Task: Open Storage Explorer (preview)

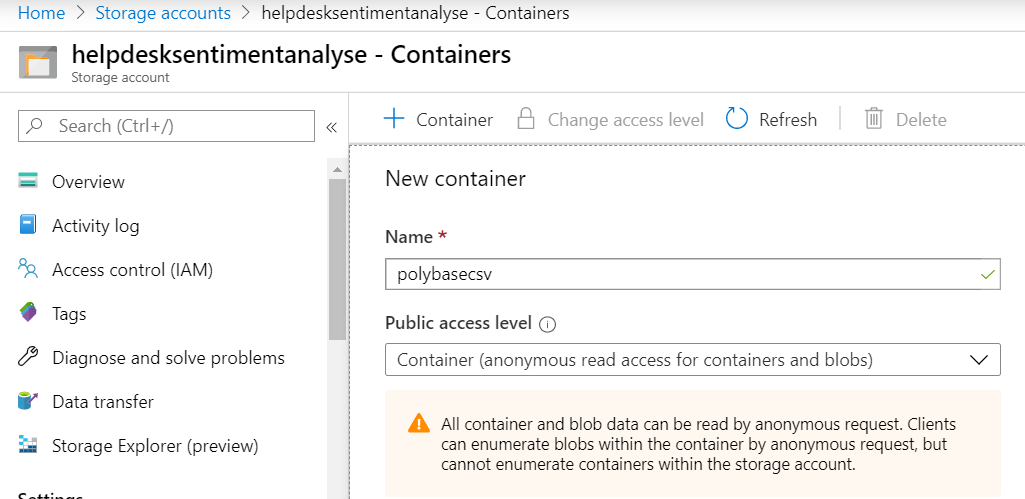Action: coord(156,446)
